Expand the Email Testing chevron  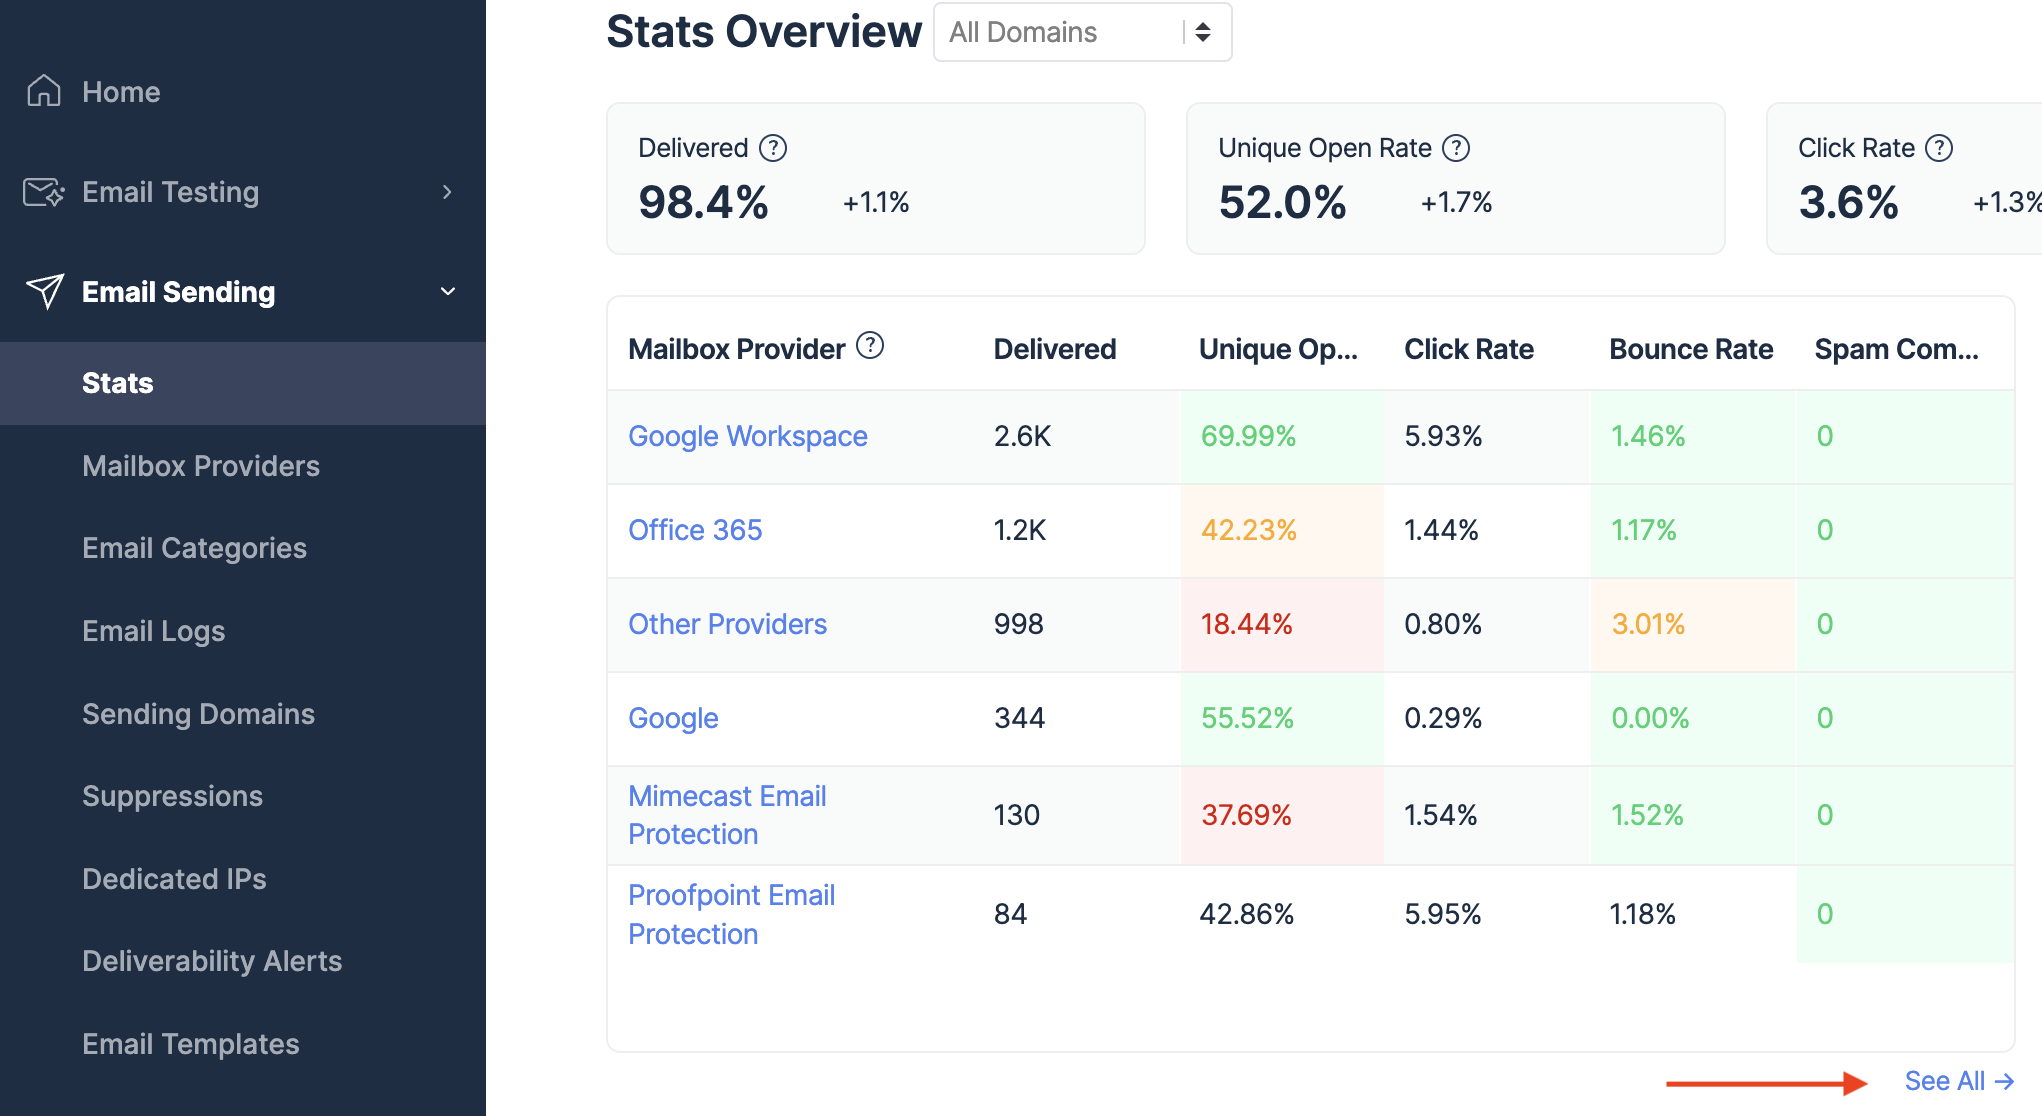tap(447, 192)
